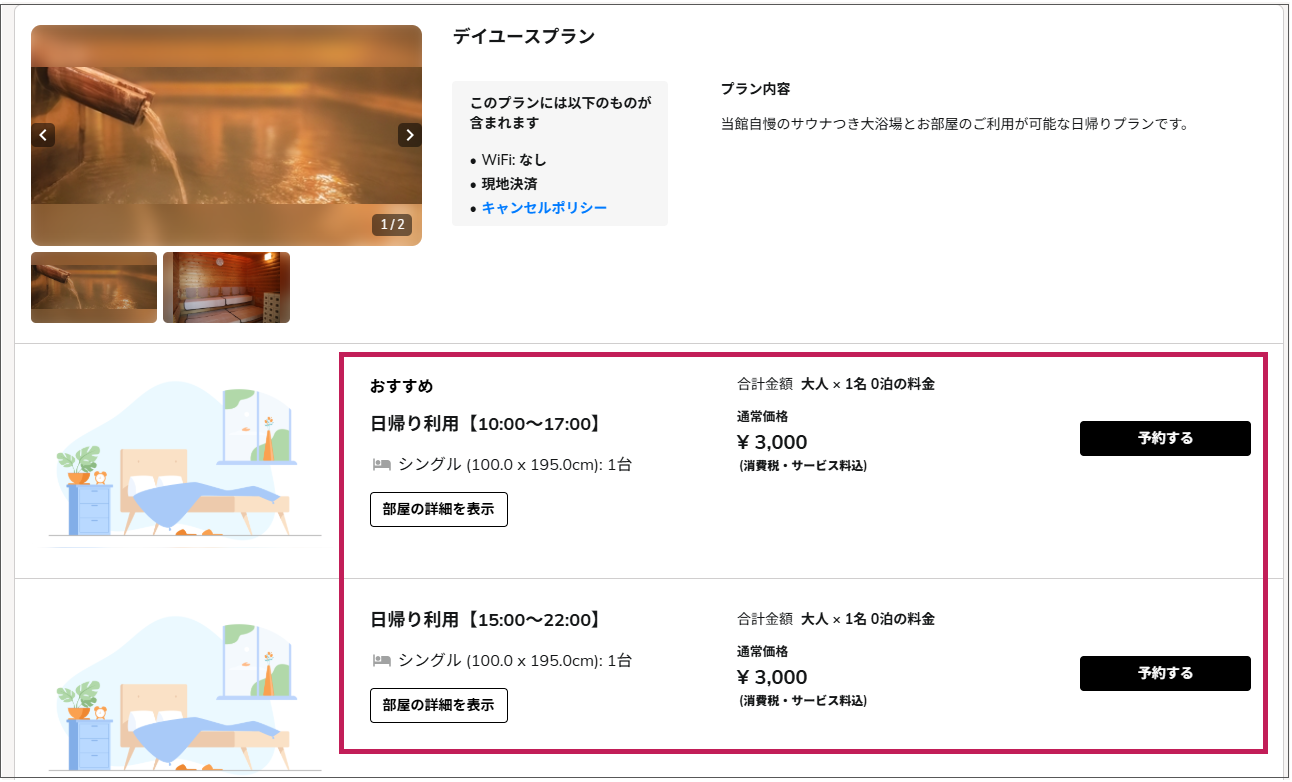Select the 日帰り利用【15:00〜22:00】 room heading

tap(487, 620)
